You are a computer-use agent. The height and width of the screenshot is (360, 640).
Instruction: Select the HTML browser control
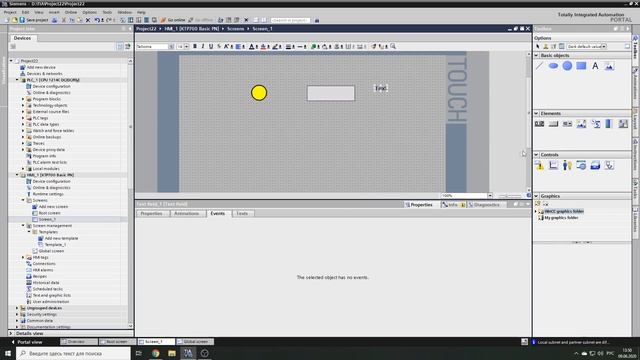tap(581, 165)
